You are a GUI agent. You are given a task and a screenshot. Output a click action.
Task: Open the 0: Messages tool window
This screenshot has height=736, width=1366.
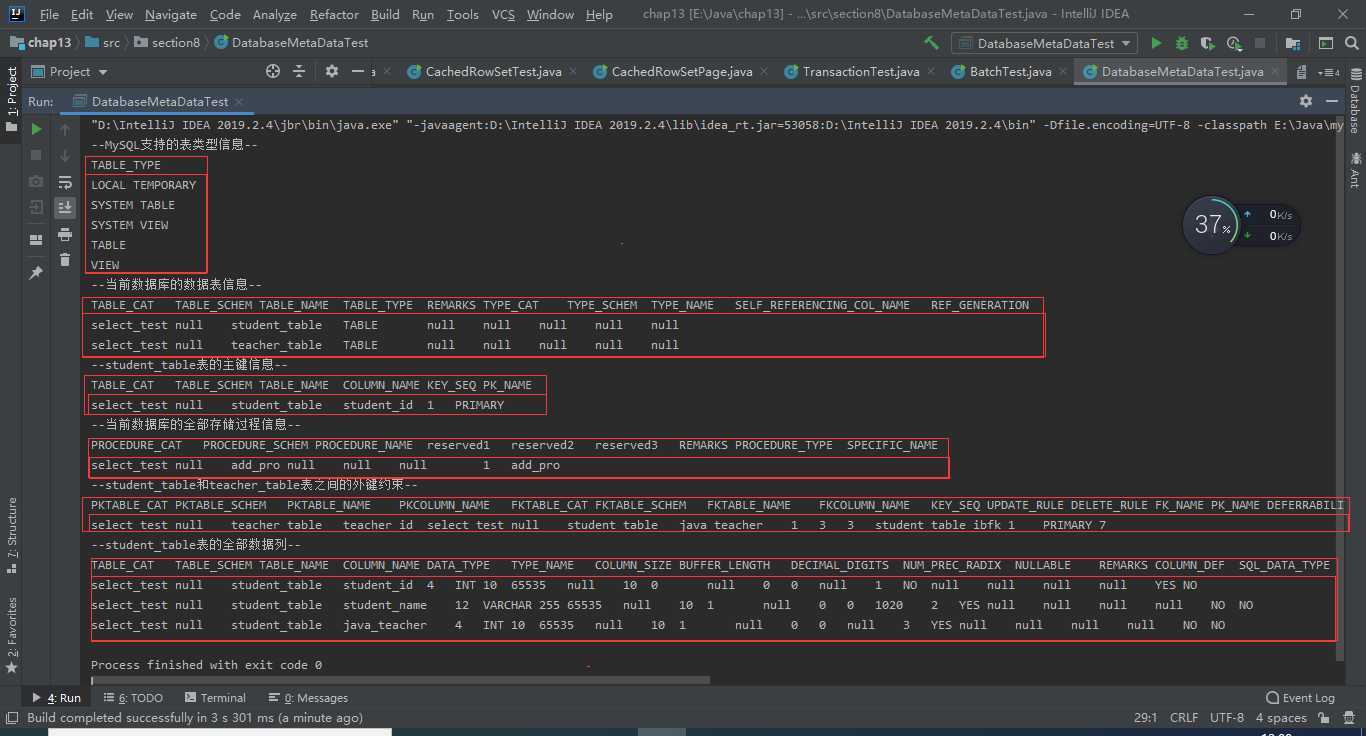coord(308,698)
